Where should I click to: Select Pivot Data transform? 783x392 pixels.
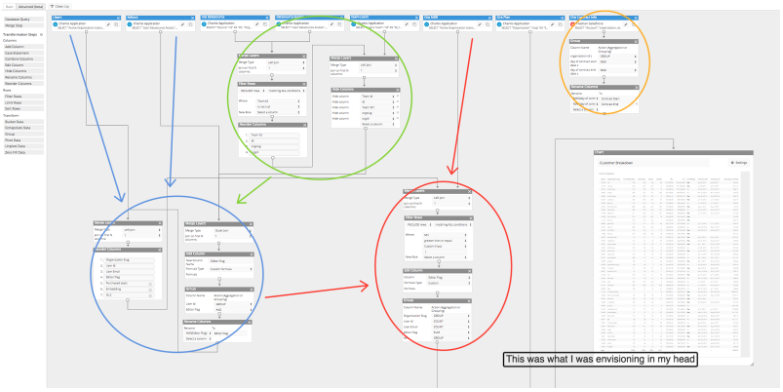[x=23, y=140]
